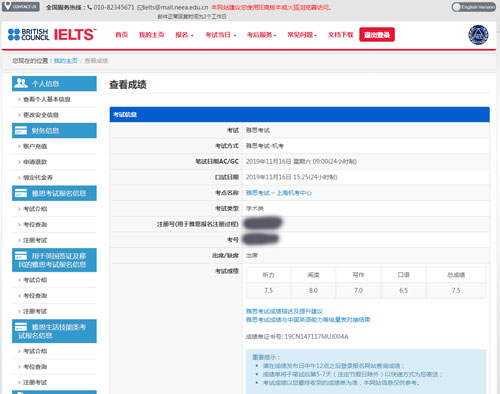Click the 雅思生活技能类考试 section header icon
The height and width of the screenshot is (394, 500).
click(x=21, y=327)
